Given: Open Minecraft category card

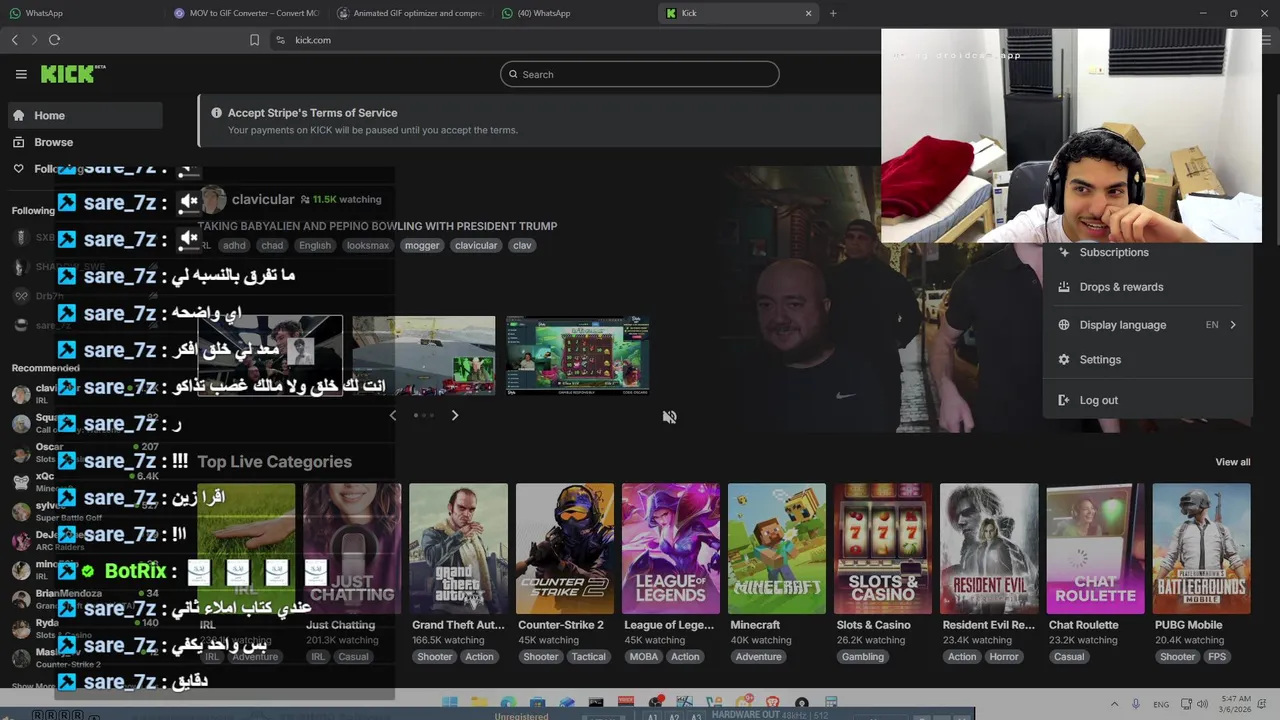Looking at the screenshot, I should (776, 549).
